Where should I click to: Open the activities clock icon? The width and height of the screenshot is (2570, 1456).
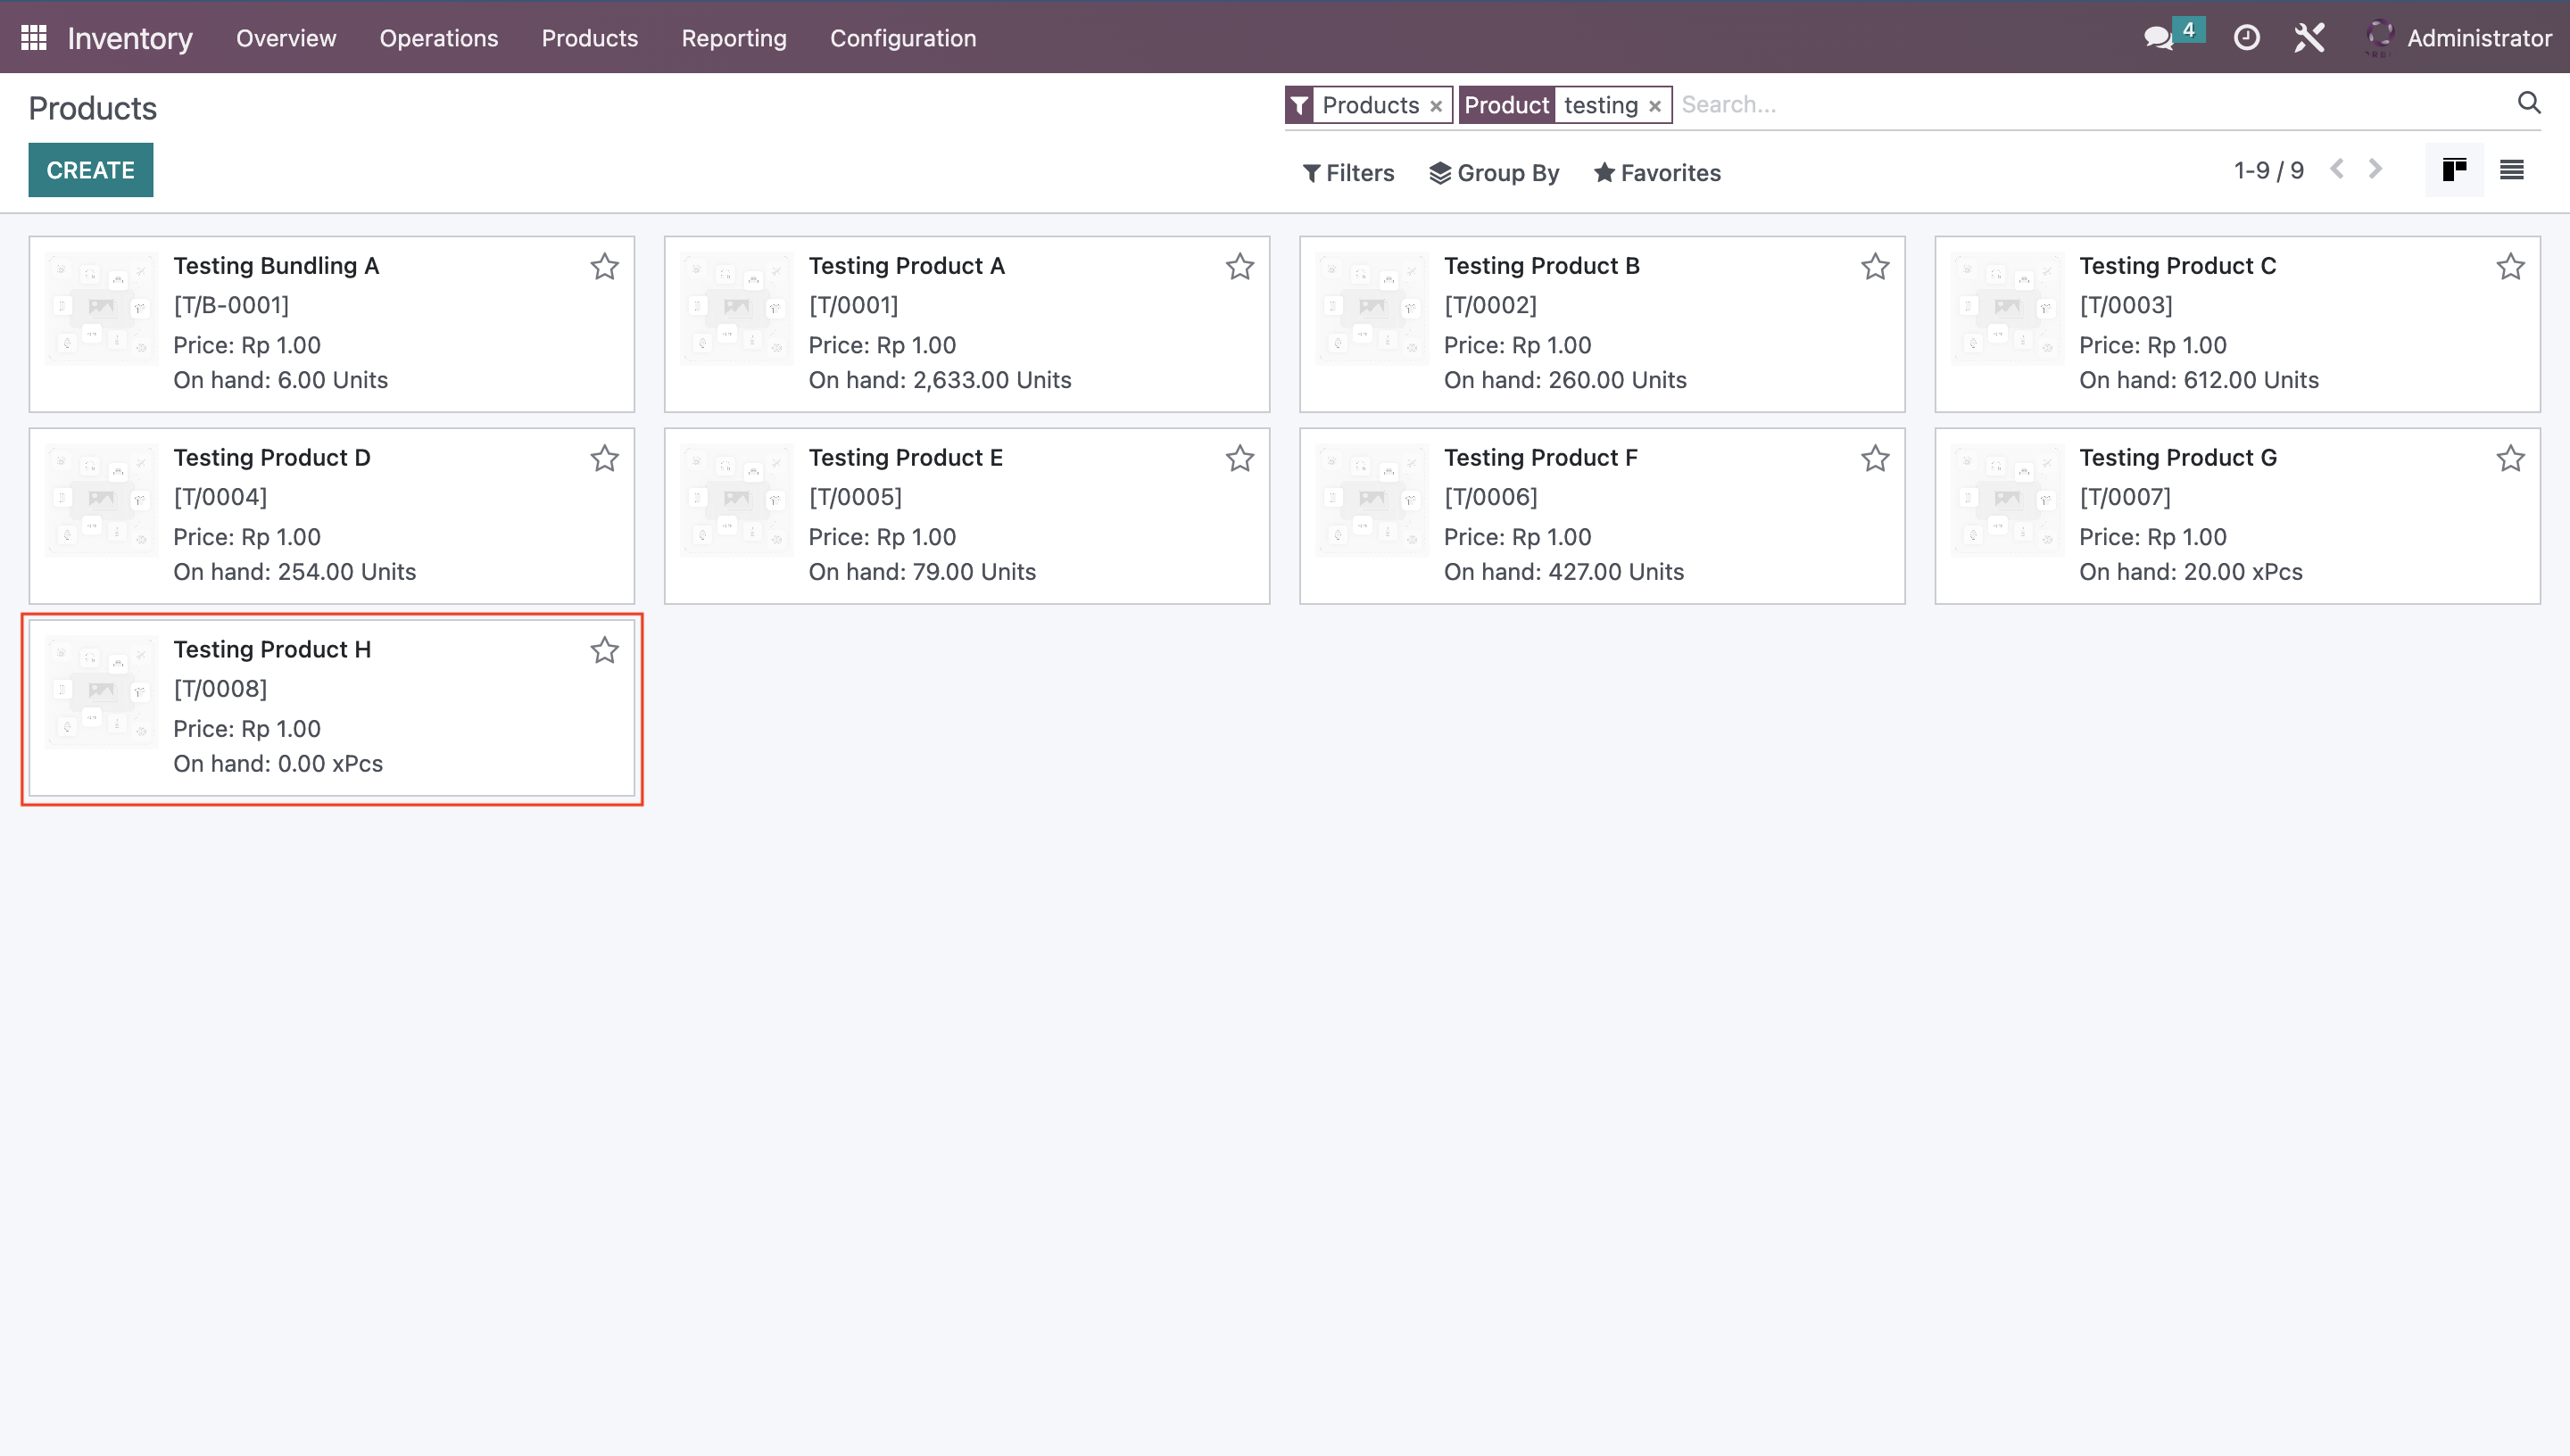(x=2246, y=38)
